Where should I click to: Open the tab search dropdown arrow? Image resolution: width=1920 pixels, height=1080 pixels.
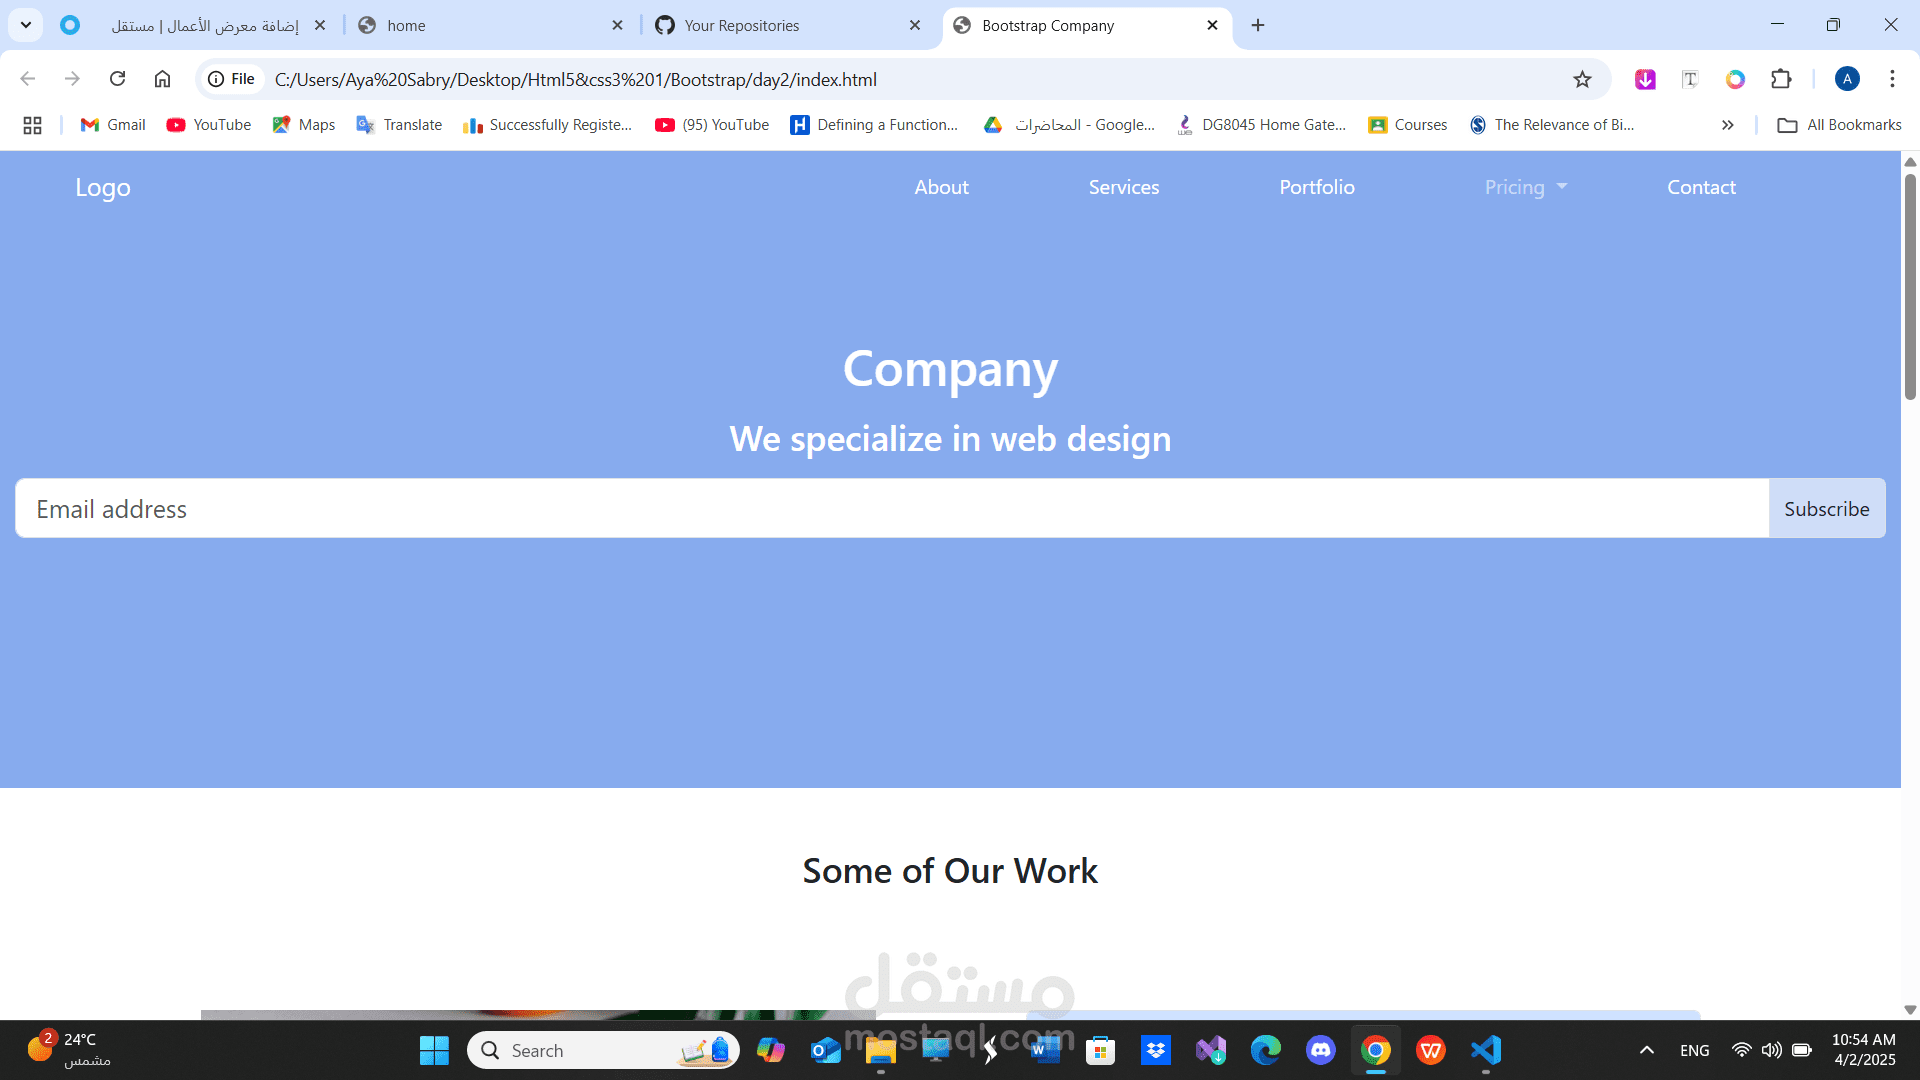[x=26, y=25]
